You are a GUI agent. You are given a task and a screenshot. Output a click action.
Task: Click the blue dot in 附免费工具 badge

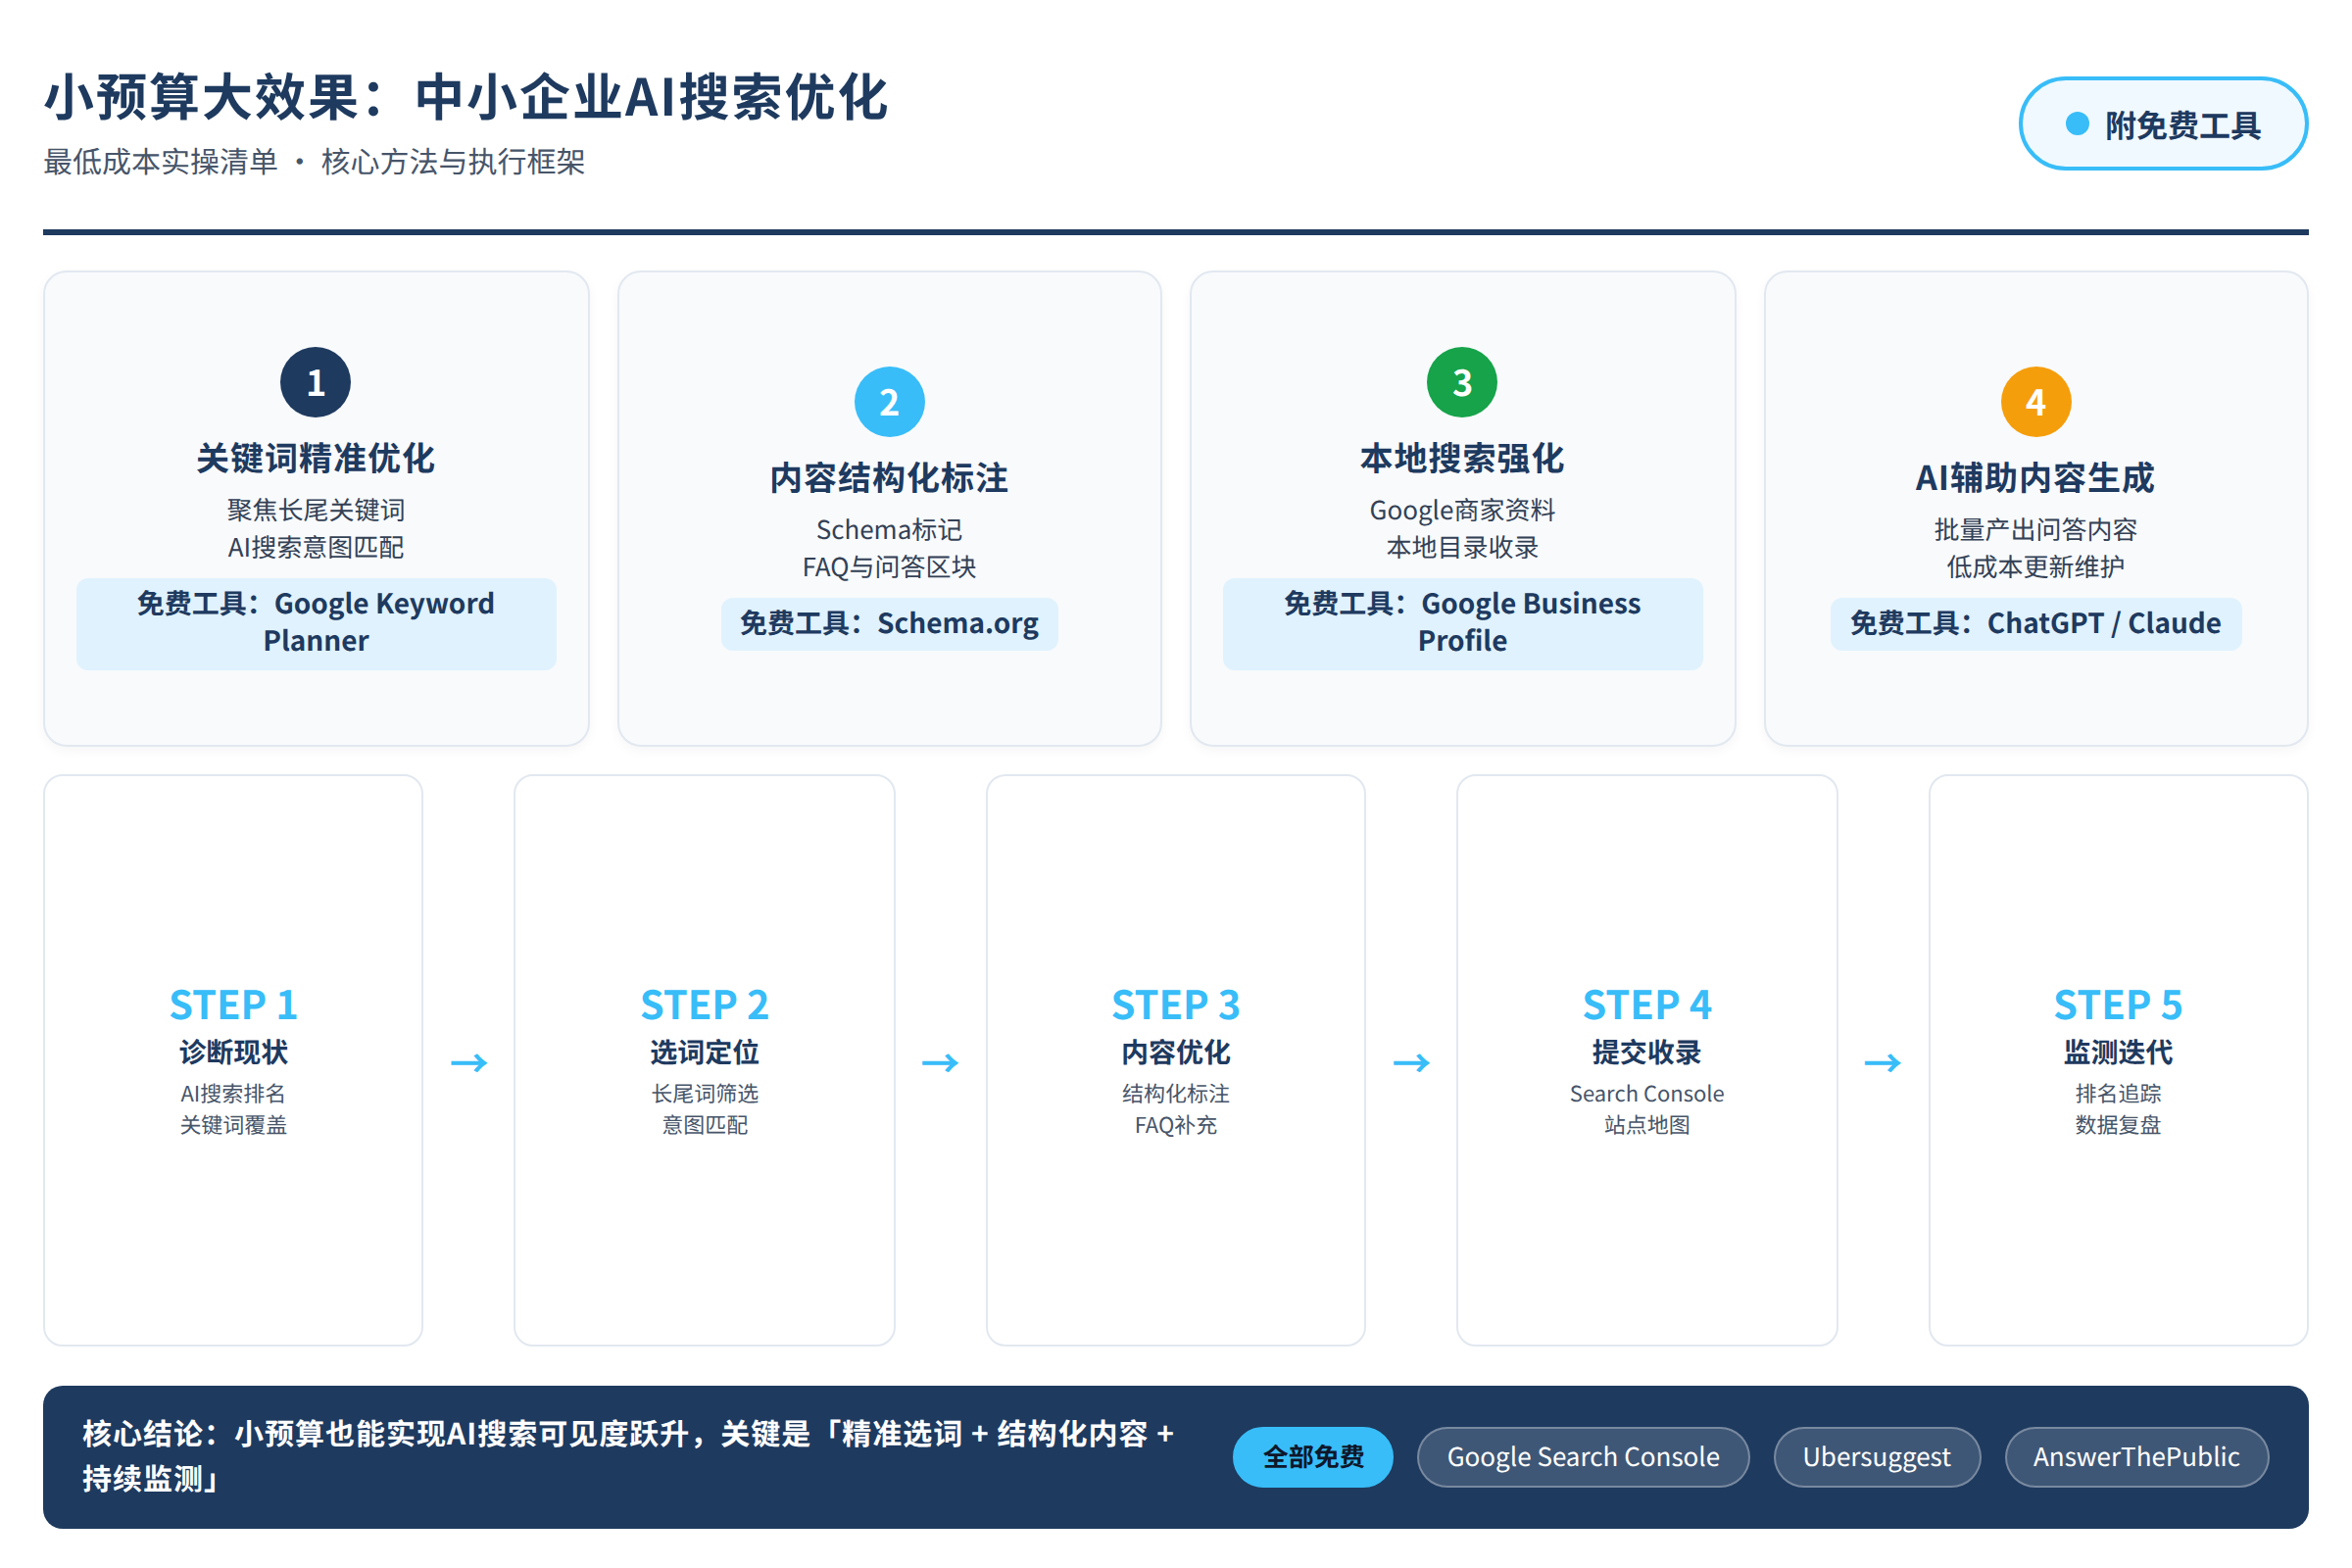click(2078, 124)
